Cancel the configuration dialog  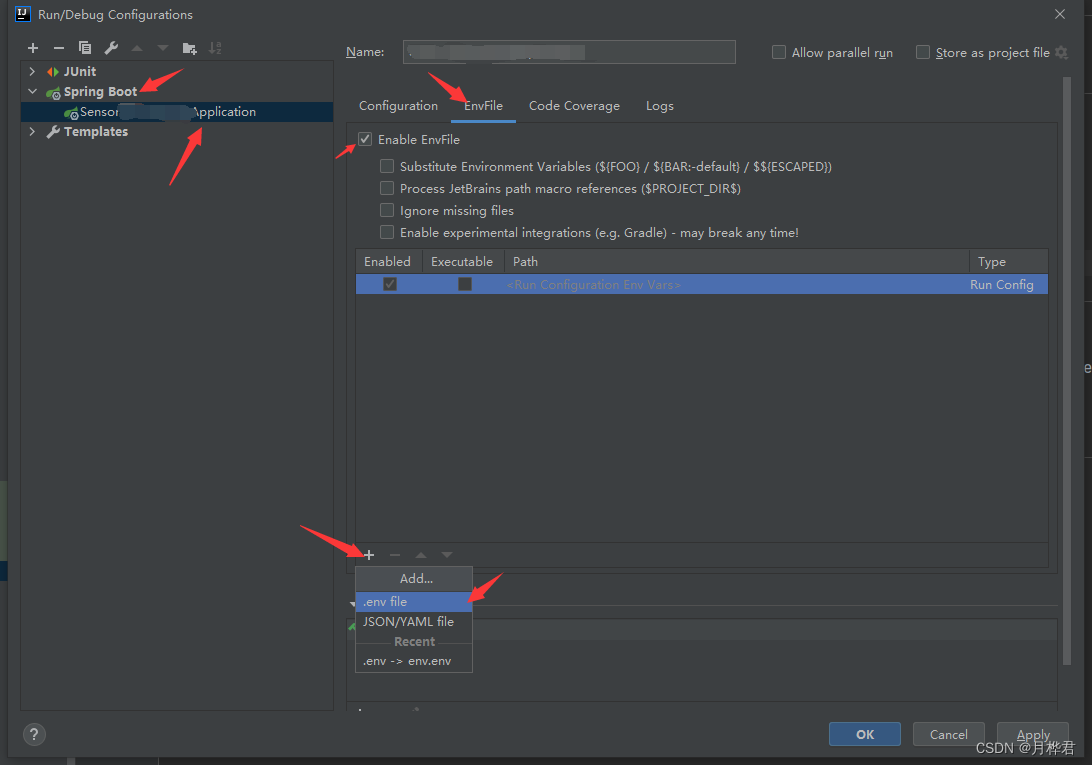point(949,734)
